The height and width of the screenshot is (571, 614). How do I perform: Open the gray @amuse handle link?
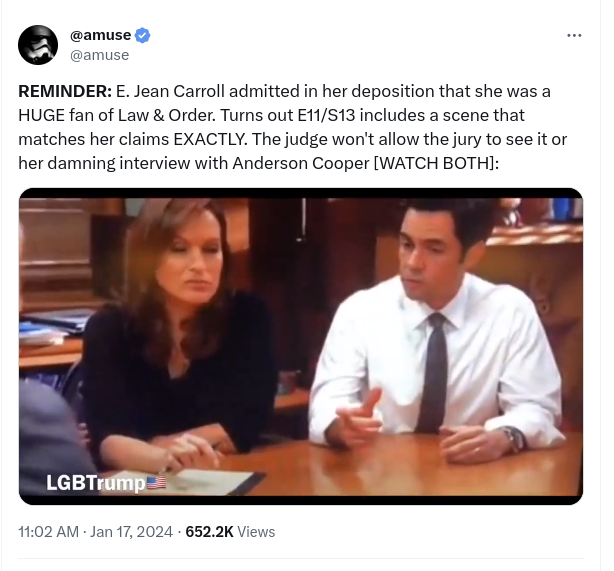(x=99, y=55)
